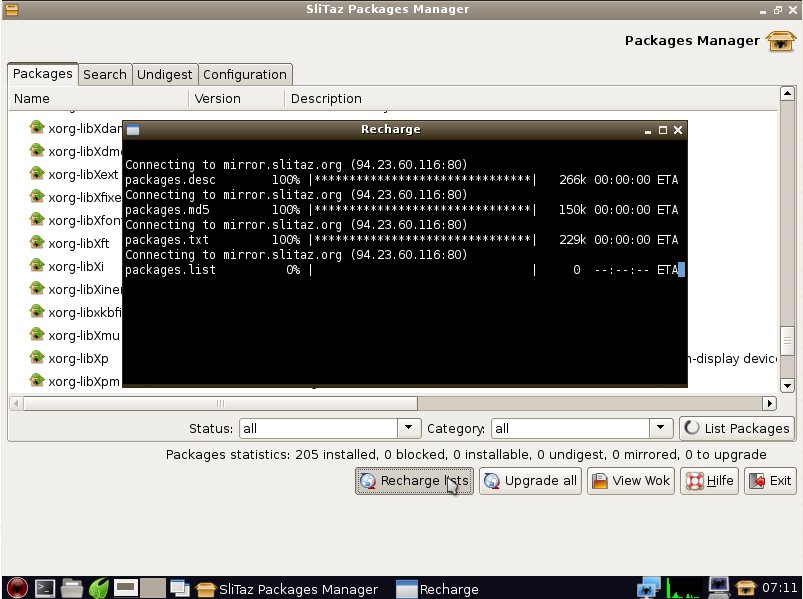
Task: Click the show desktop windows icon
Action: 180,588
